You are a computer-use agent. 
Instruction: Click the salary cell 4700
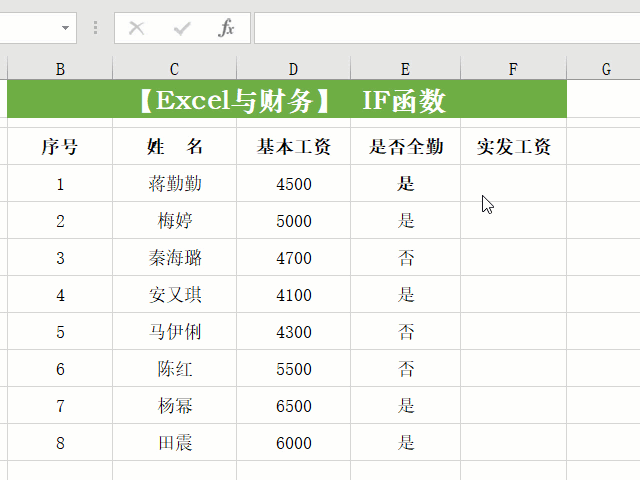(293, 258)
